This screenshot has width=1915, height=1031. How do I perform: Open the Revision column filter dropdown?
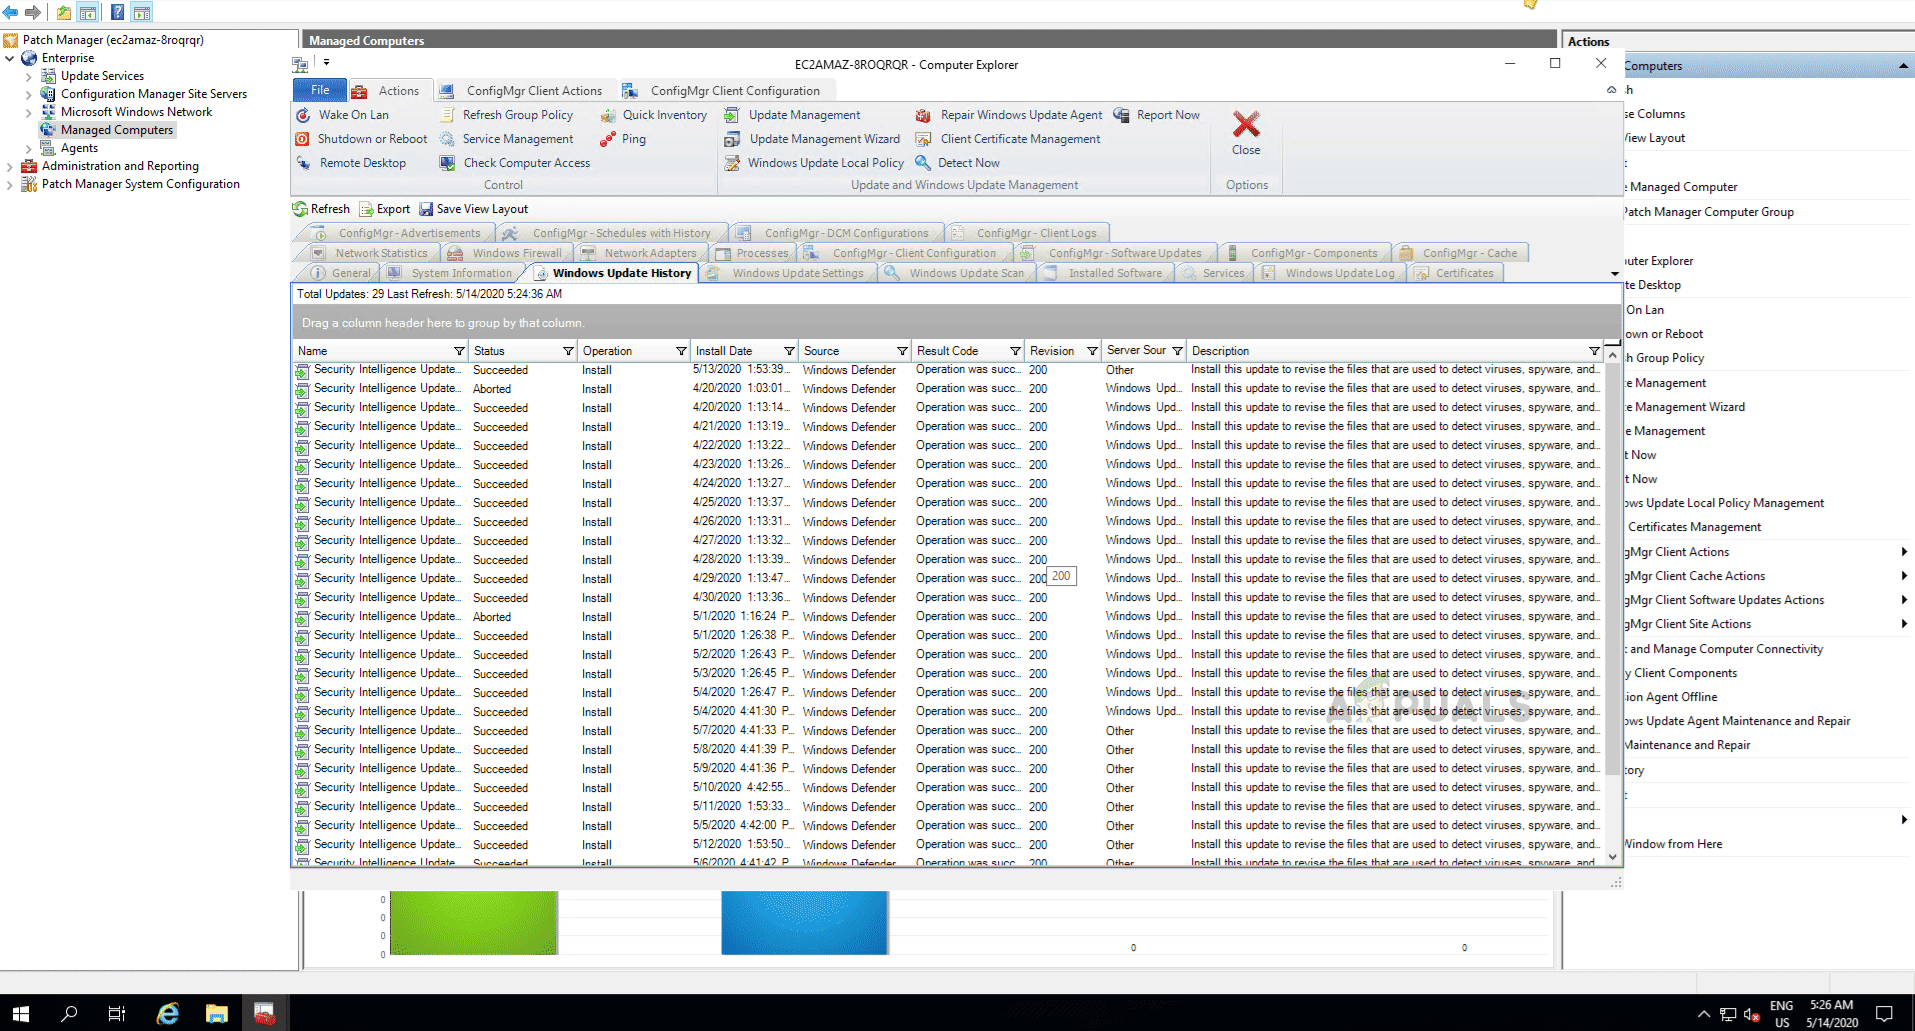click(1092, 351)
